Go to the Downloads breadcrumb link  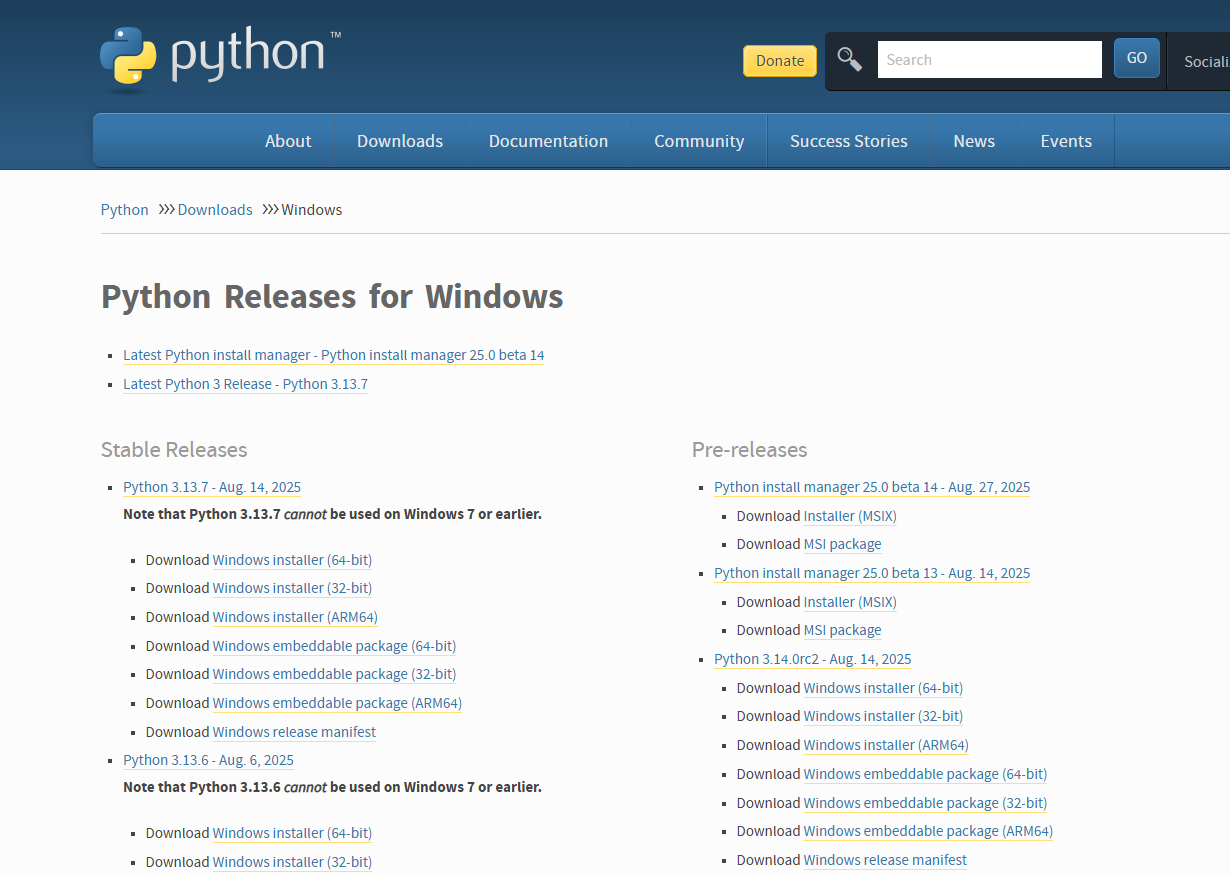point(215,209)
